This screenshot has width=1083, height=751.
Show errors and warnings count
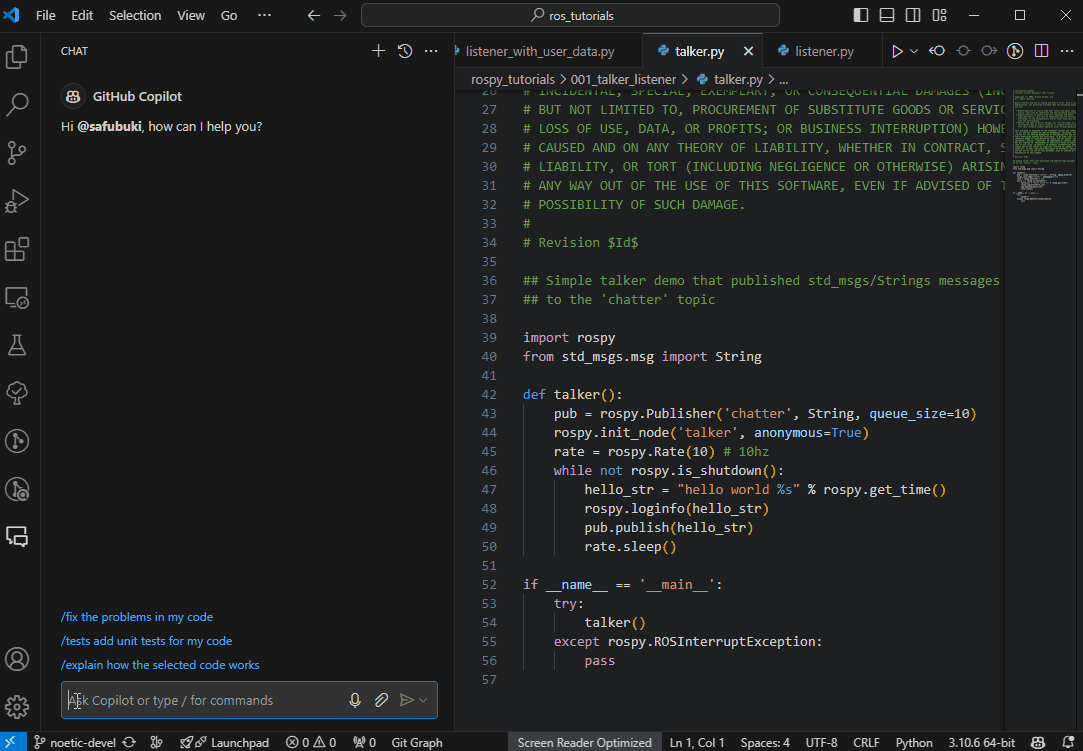311,742
